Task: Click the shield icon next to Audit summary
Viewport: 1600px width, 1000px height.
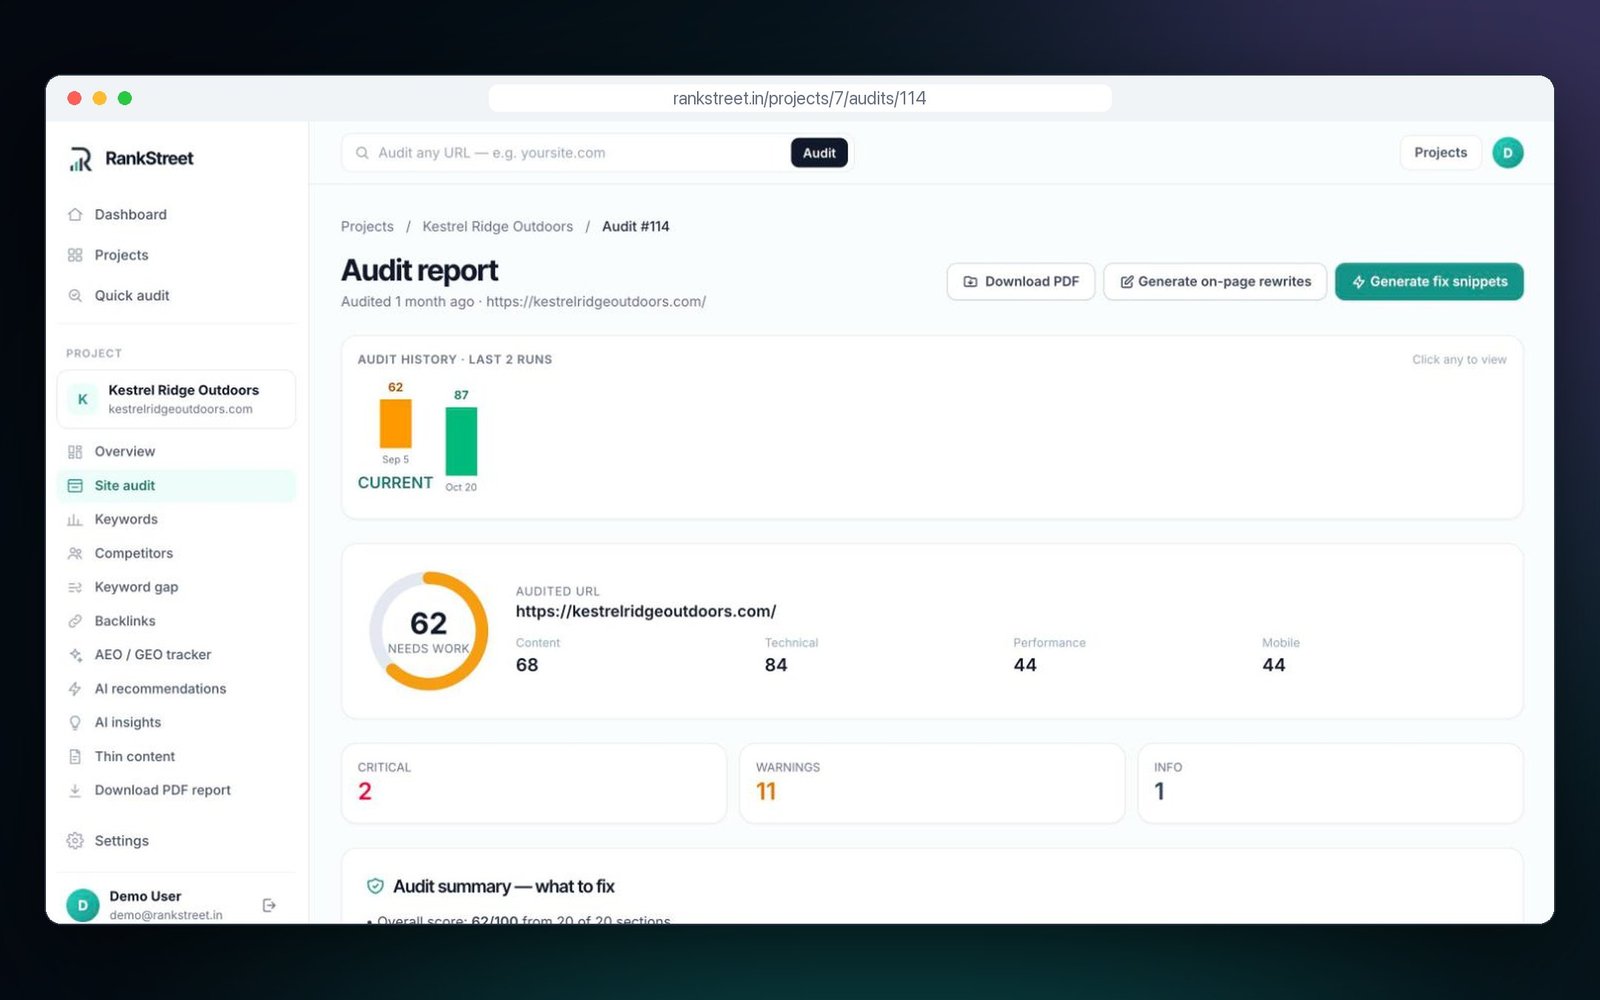Action: [375, 886]
